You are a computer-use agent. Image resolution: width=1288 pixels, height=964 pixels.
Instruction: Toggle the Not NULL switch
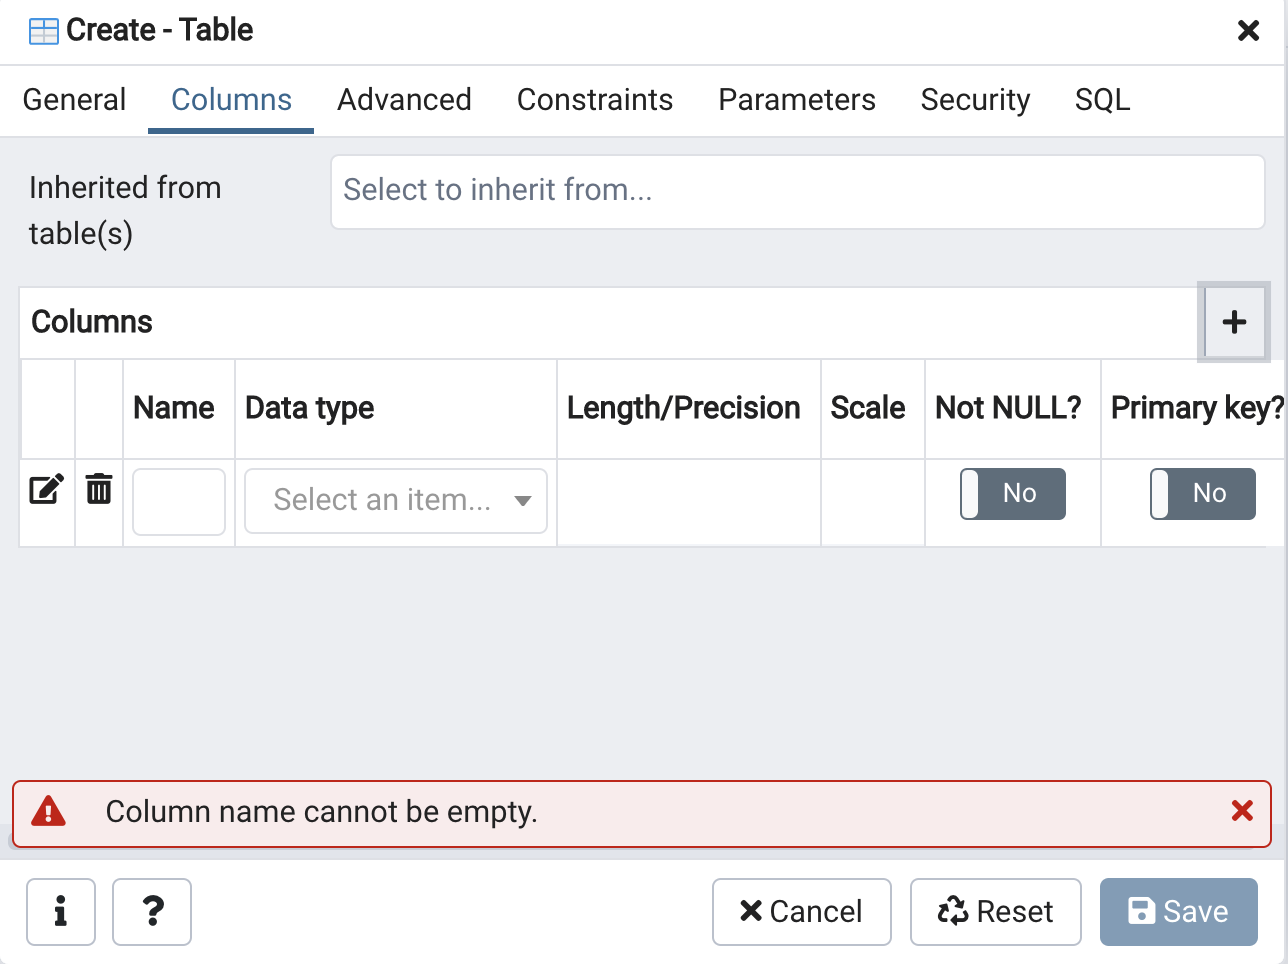[1012, 494]
